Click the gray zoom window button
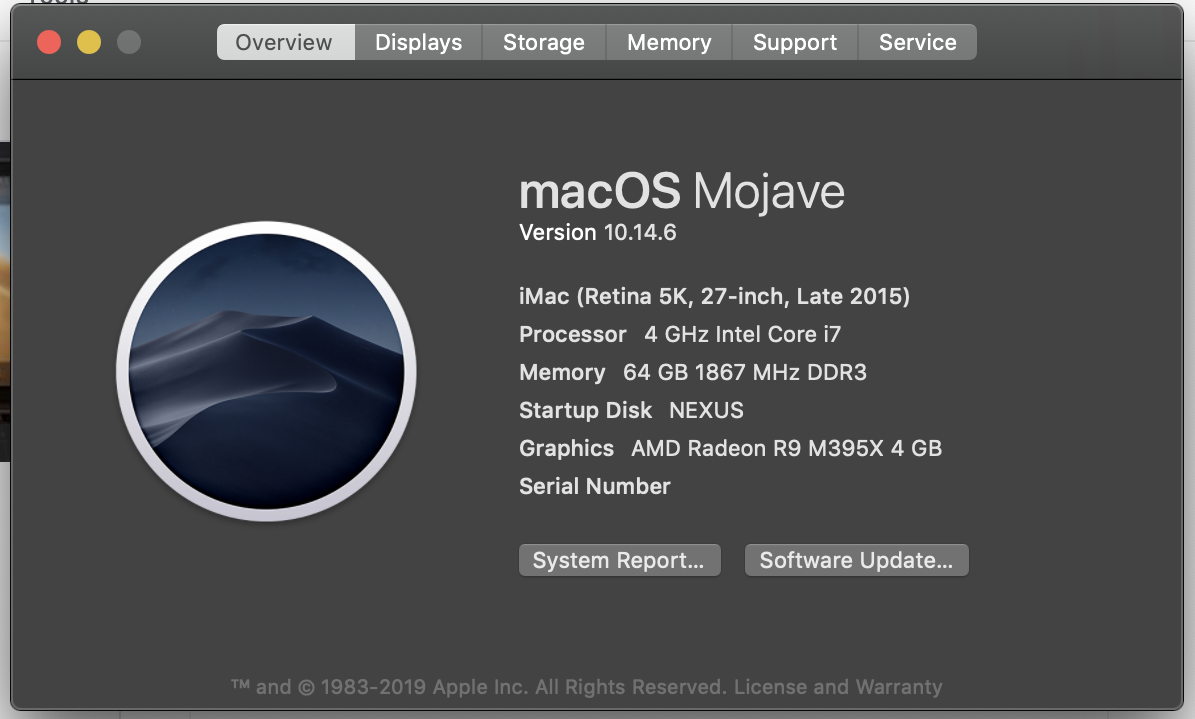Screen dimensions: 1195x719 point(129,42)
